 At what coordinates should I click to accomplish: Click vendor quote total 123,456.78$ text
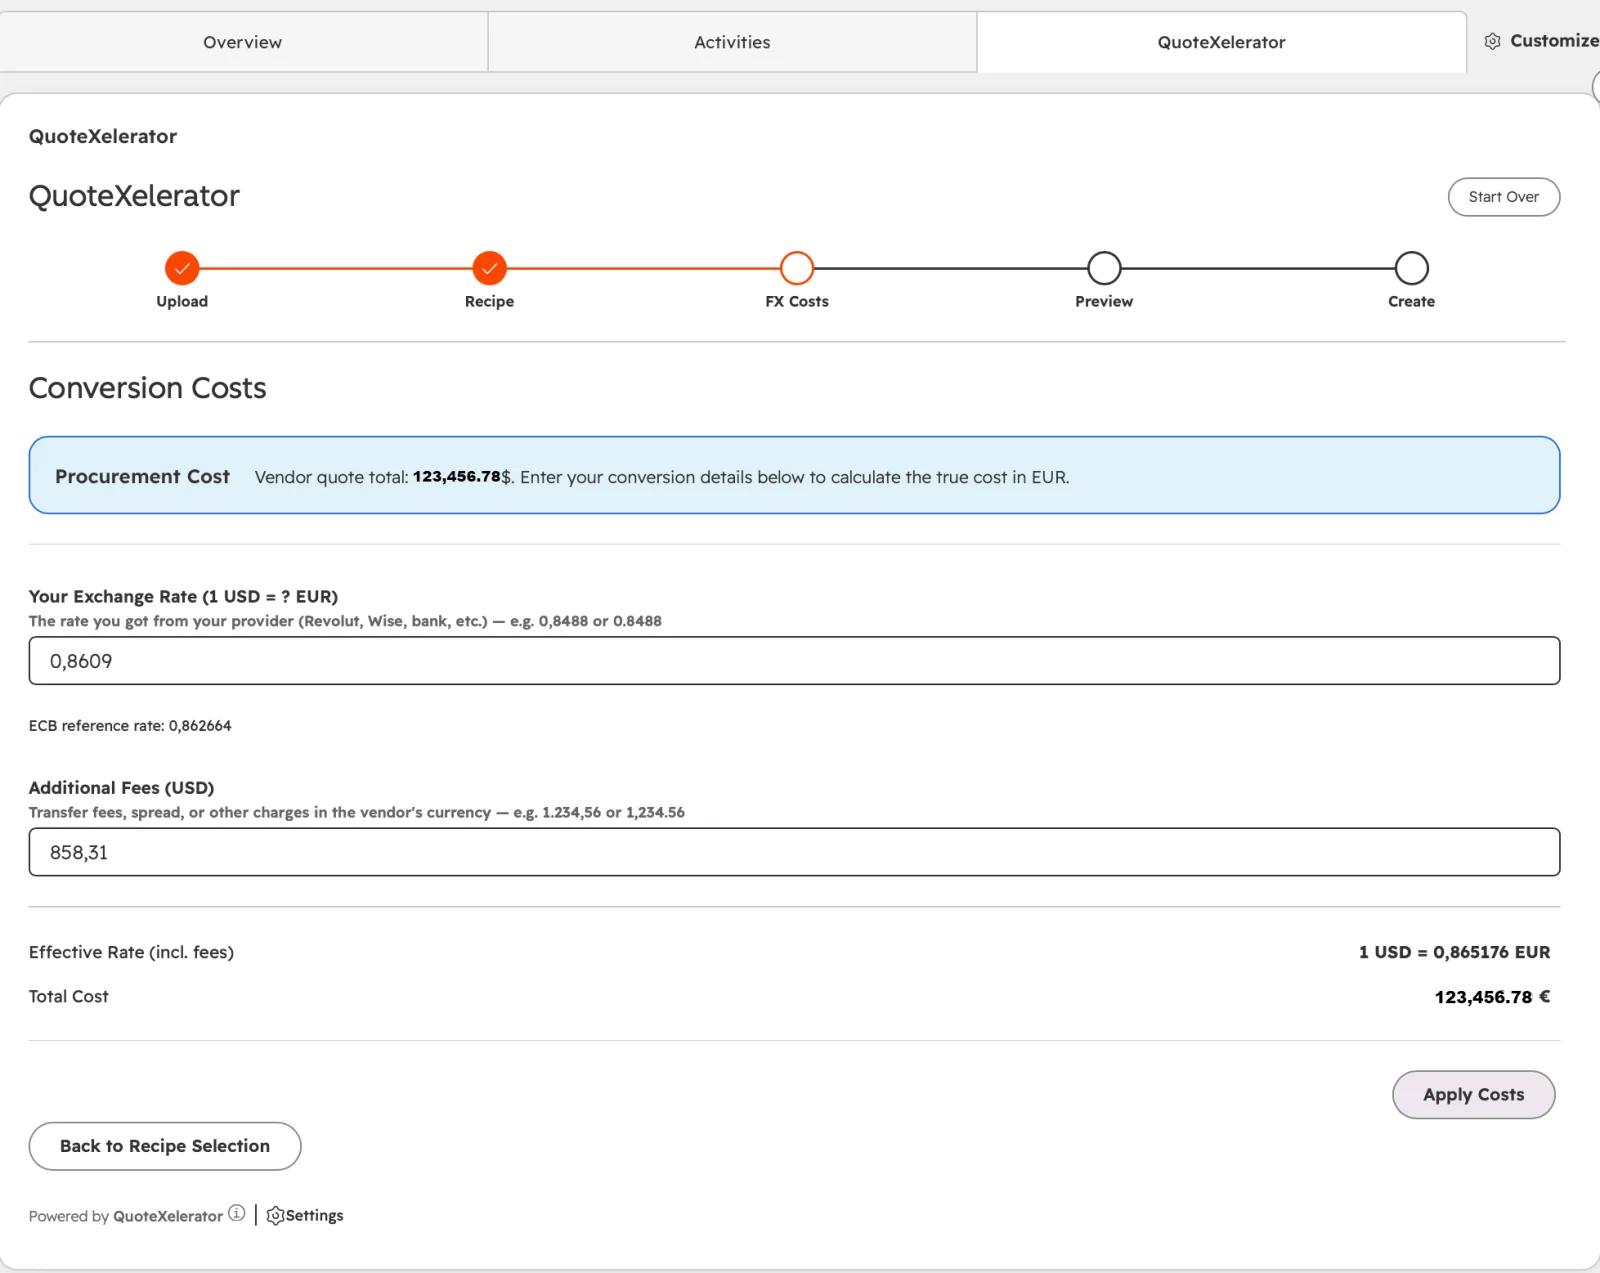coord(383,477)
